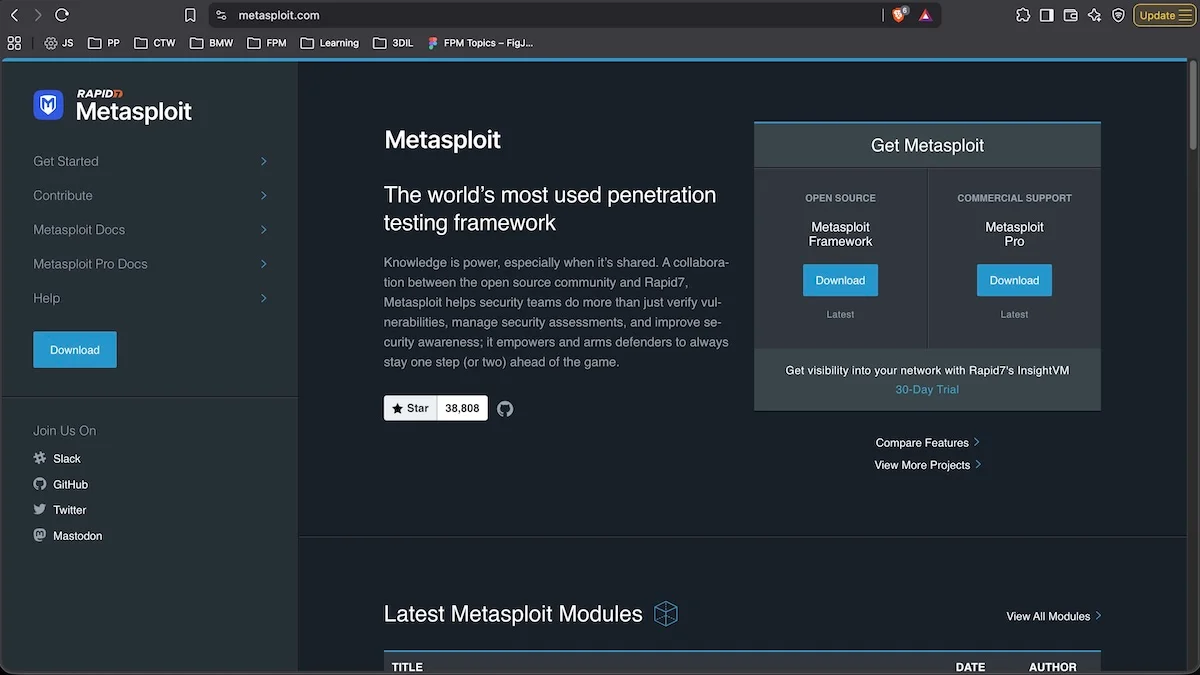Open the Twitter link under Join Us On
The image size is (1200, 675).
tap(70, 510)
